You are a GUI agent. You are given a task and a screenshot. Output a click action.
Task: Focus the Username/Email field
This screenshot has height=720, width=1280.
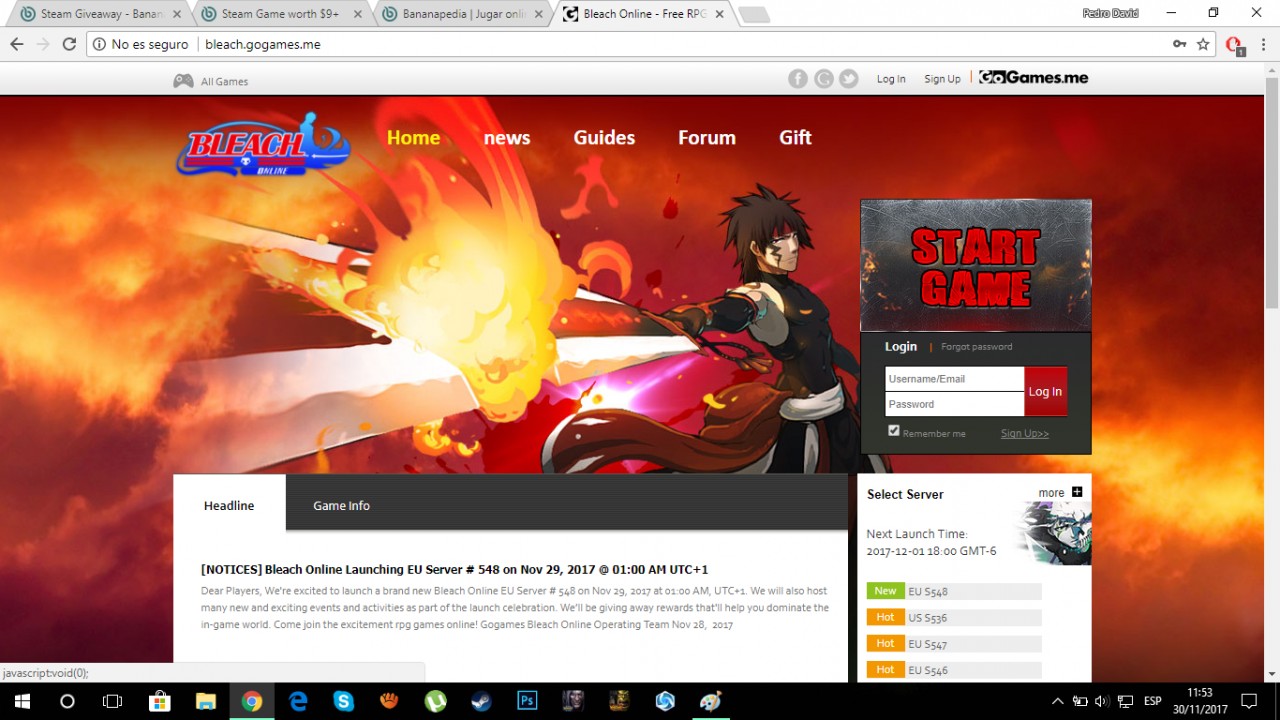[x=955, y=379]
